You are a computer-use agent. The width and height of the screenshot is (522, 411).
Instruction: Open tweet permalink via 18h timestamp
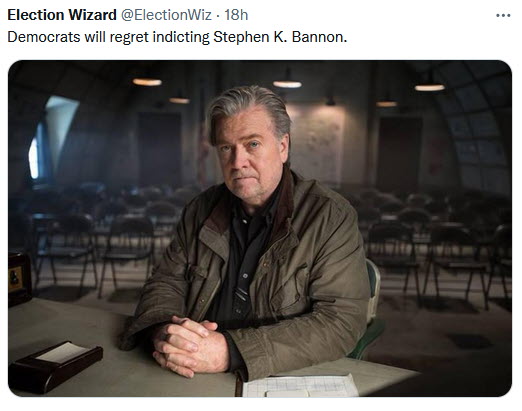[x=236, y=15]
